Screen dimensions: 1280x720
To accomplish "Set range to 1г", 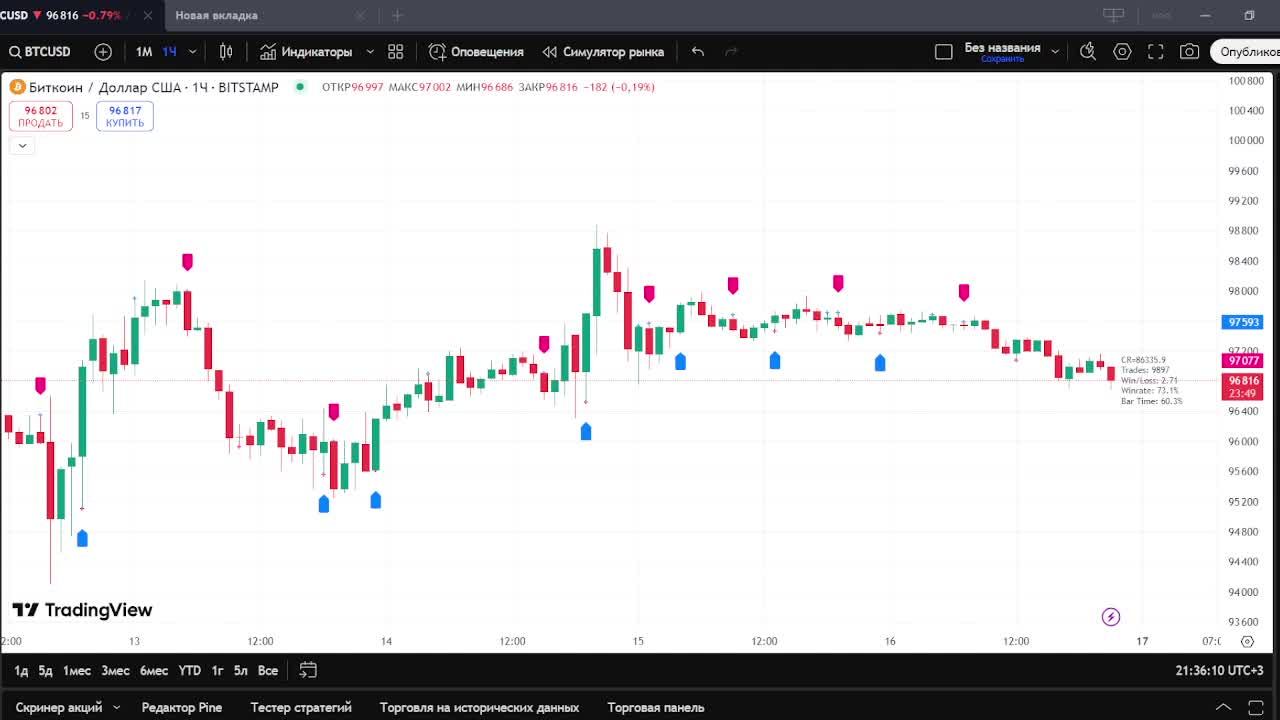I will [217, 670].
